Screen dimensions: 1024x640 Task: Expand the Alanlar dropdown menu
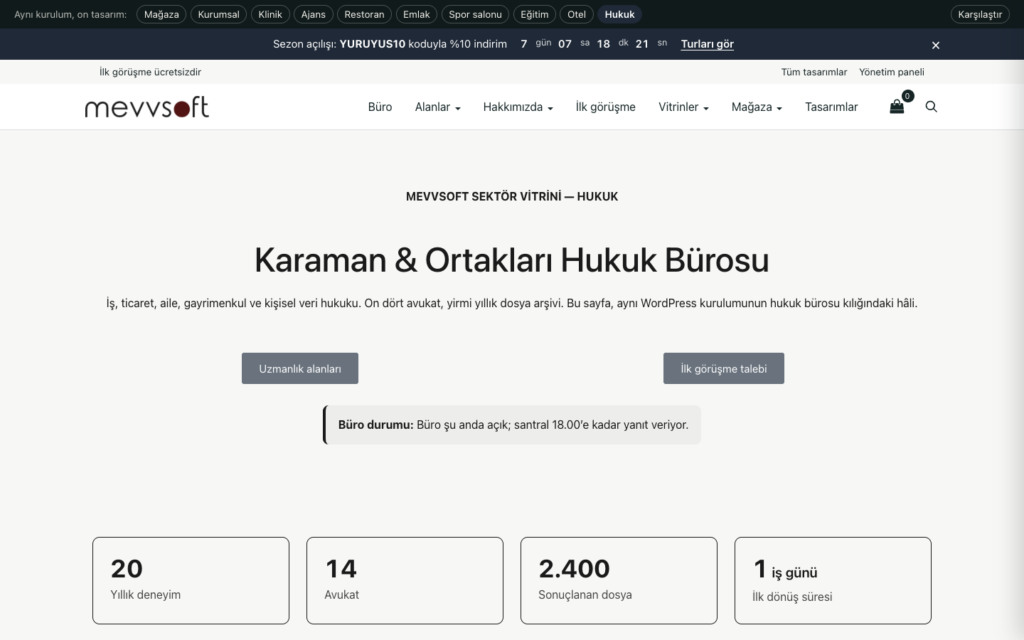coord(438,106)
